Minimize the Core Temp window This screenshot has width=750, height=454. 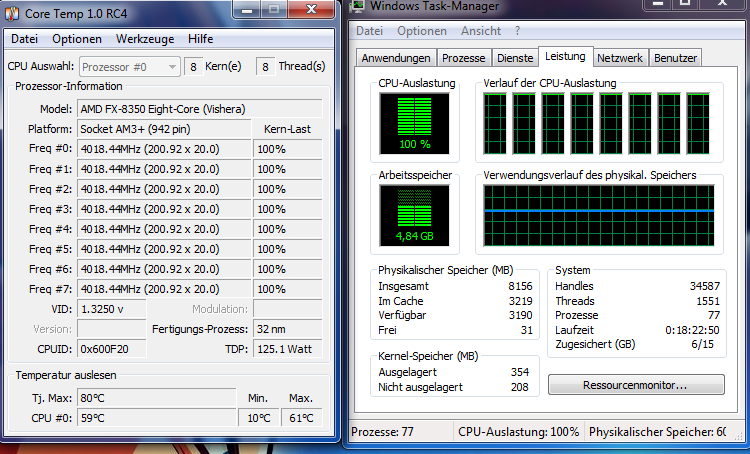click(x=247, y=9)
